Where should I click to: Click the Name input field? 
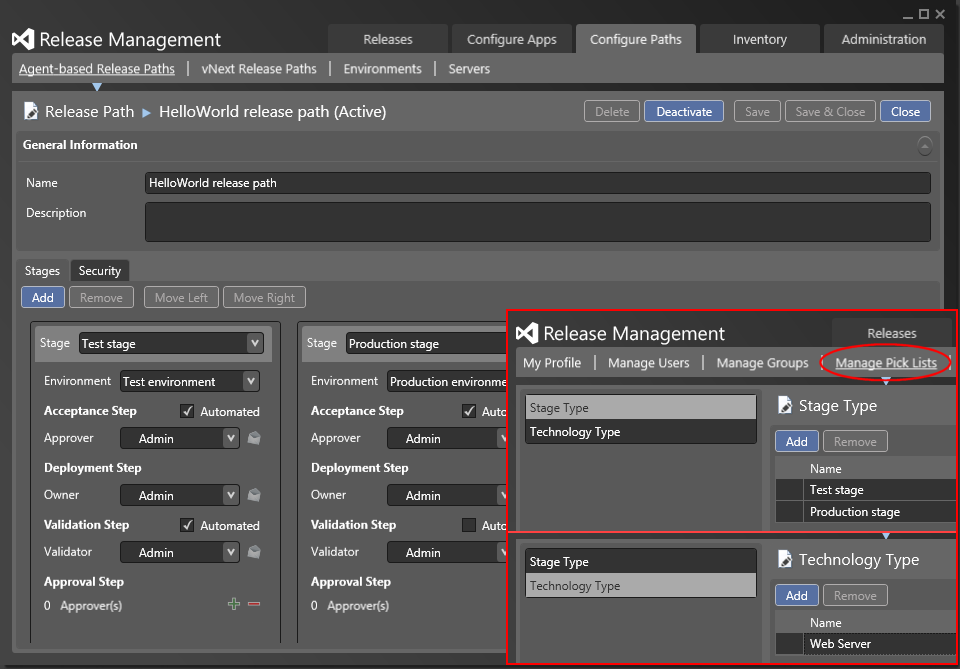(538, 182)
